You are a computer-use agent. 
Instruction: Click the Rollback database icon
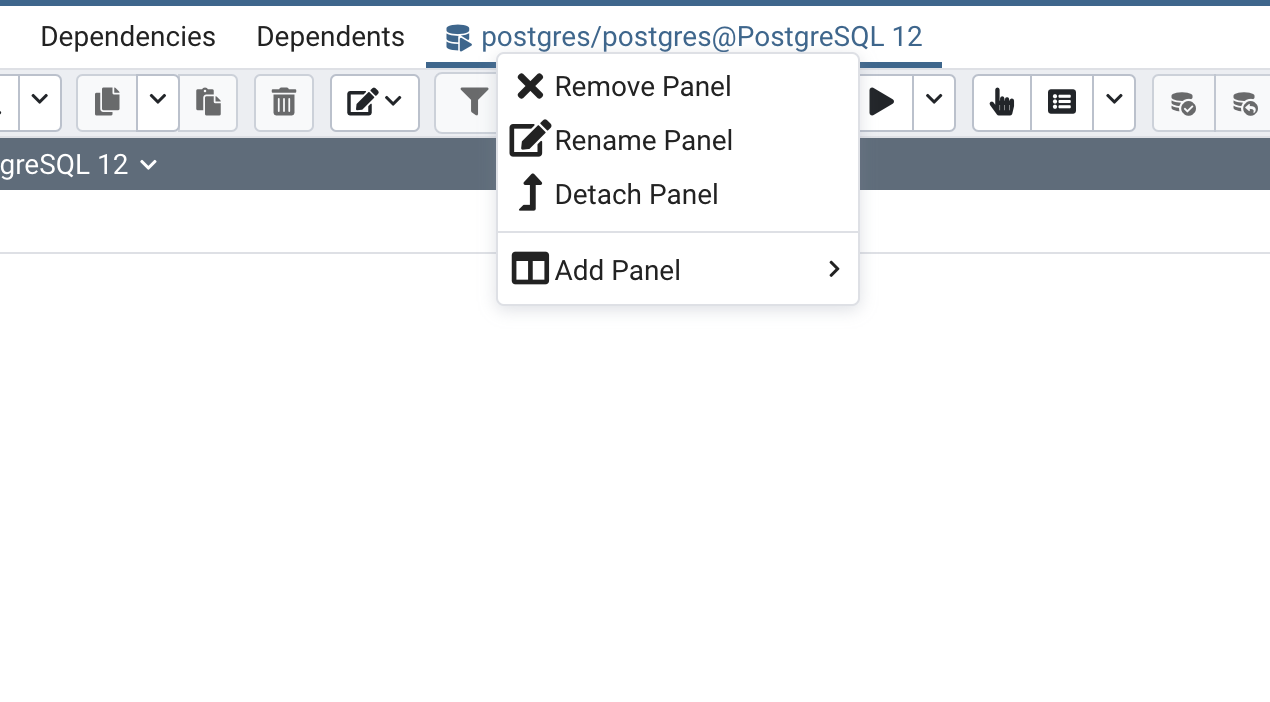pos(1244,102)
